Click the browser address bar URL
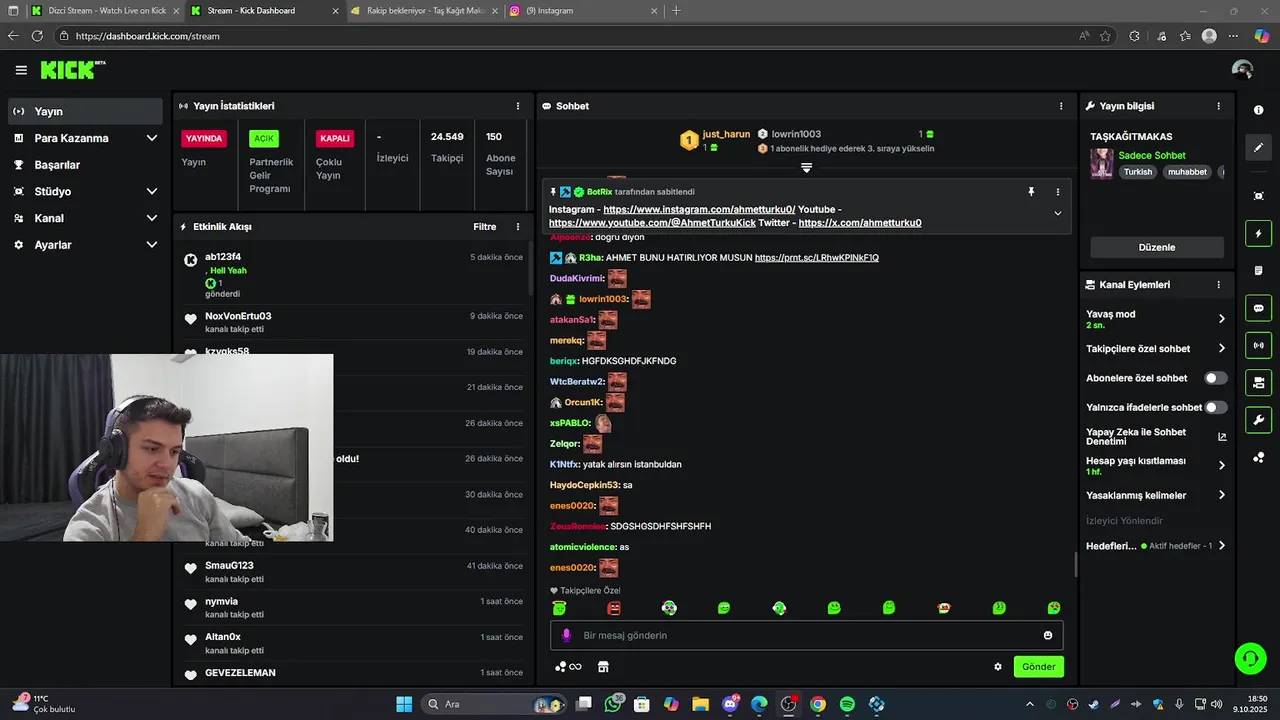This screenshot has height=720, width=1280. pyautogui.click(x=148, y=36)
